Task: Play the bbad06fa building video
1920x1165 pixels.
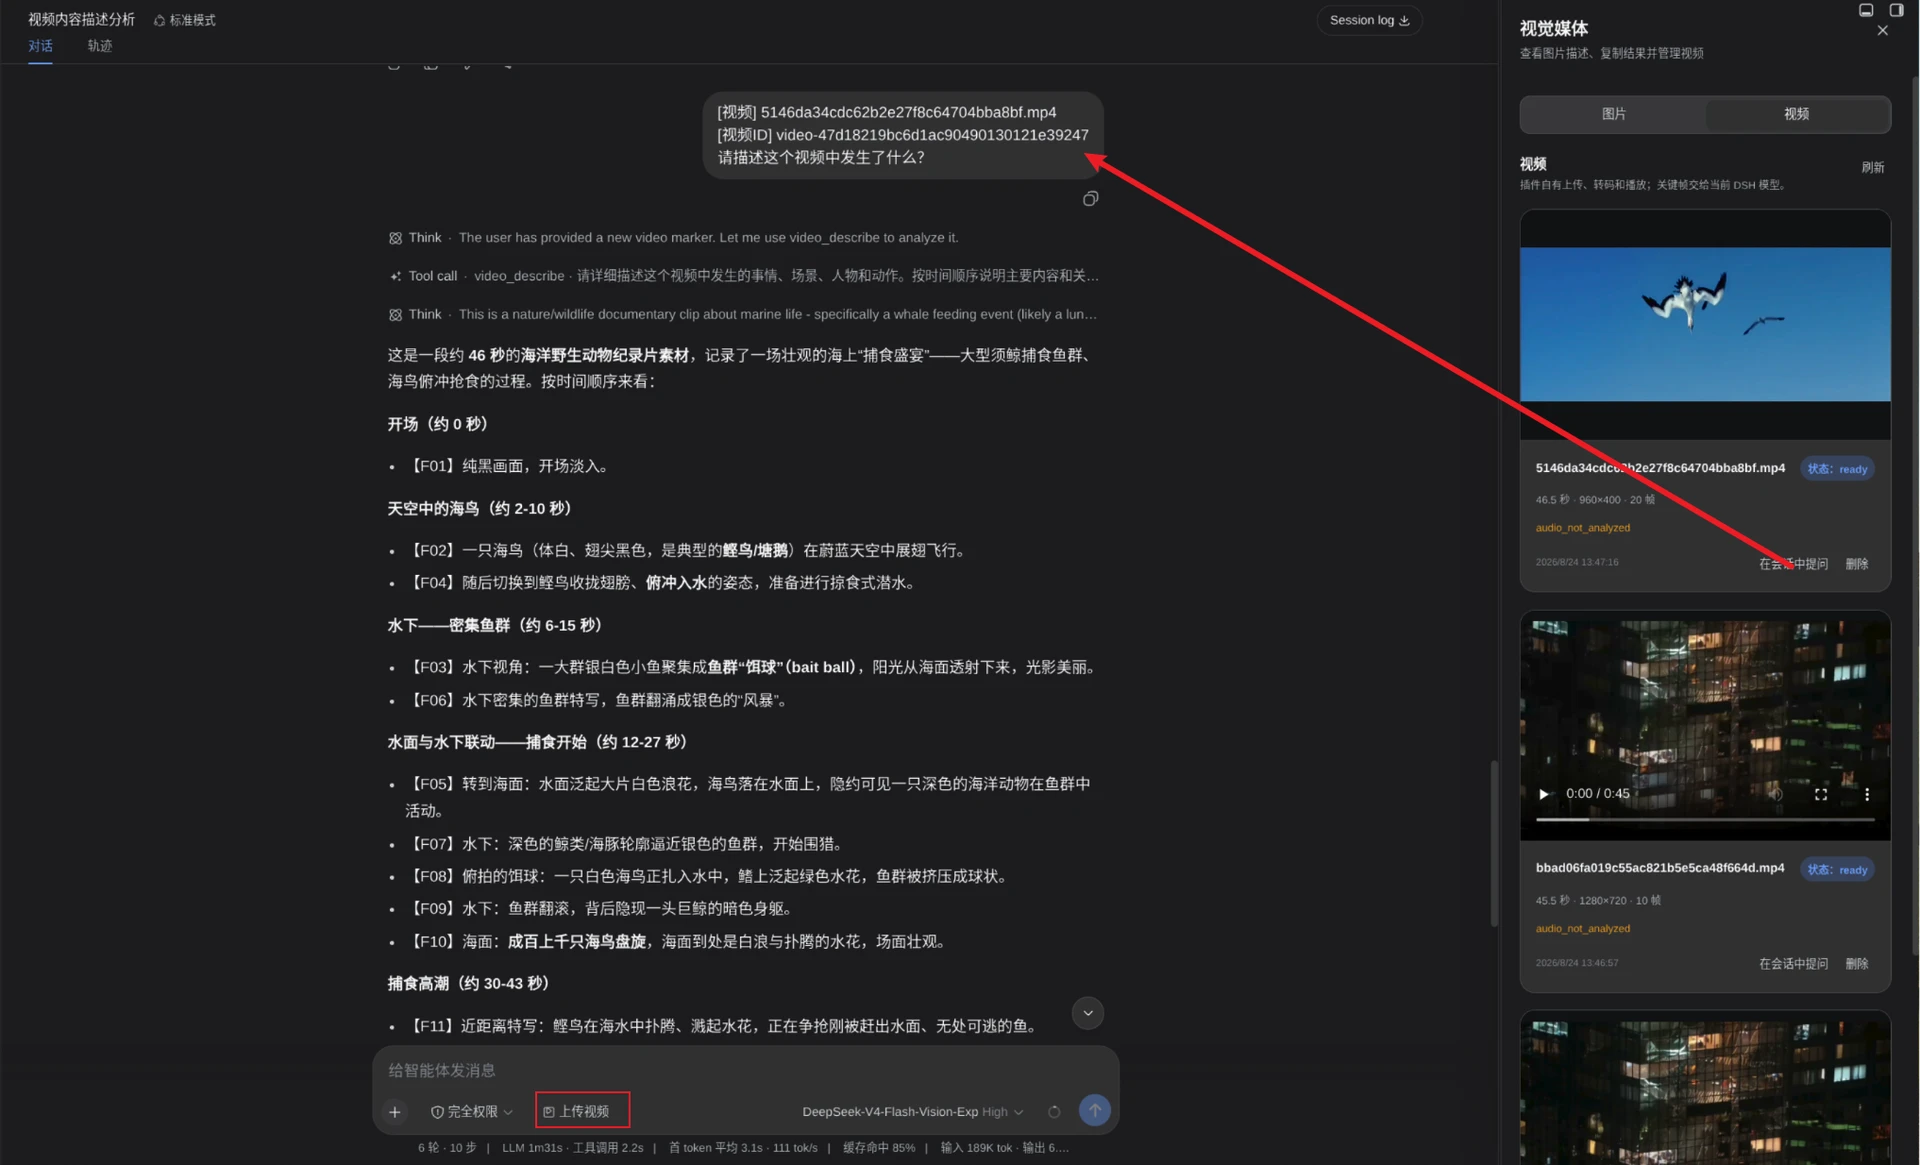Action: click(1543, 794)
